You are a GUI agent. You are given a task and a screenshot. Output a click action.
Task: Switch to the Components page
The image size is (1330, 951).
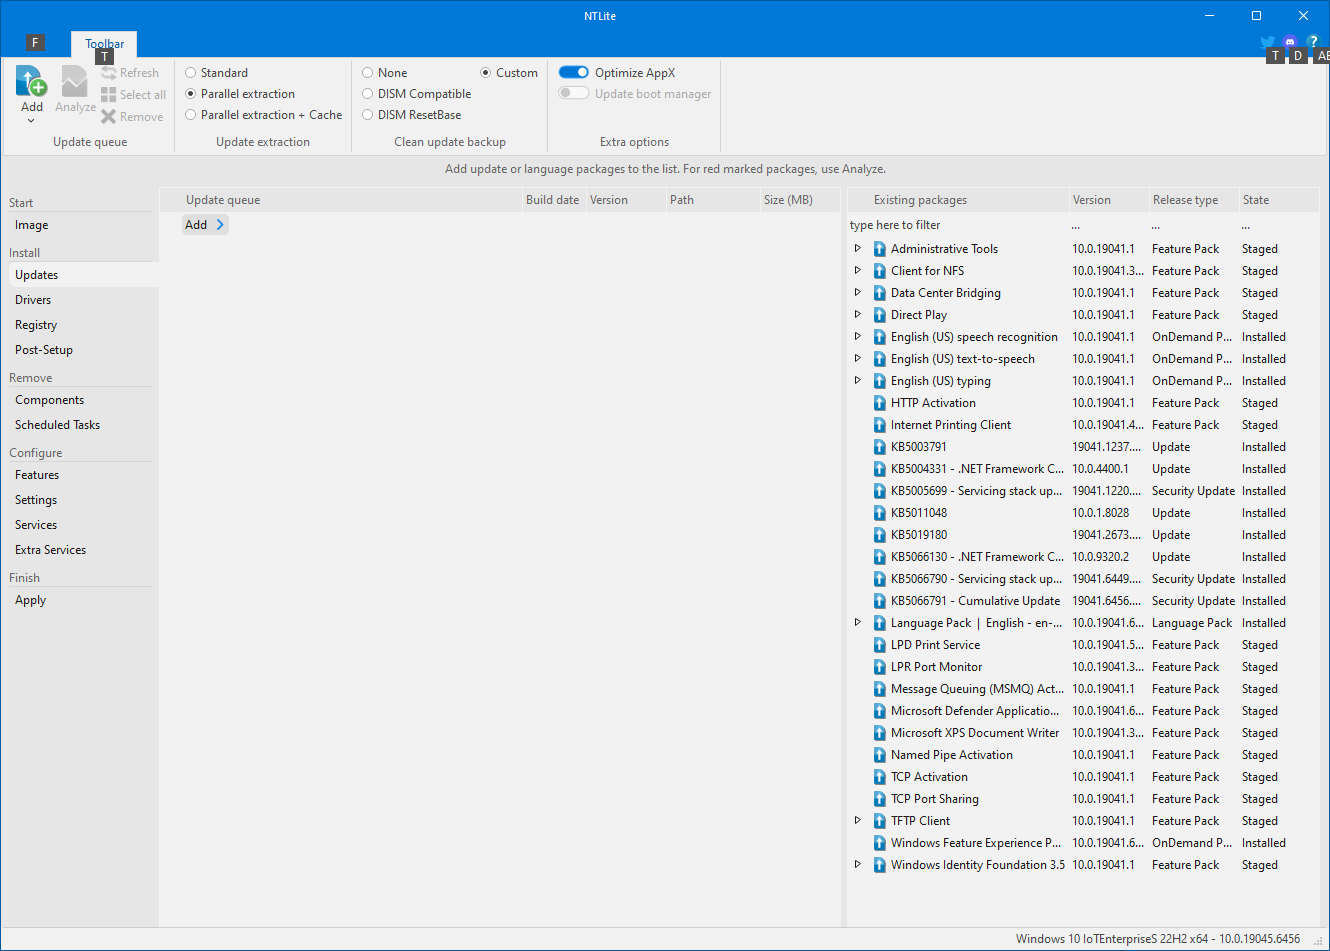tap(49, 400)
